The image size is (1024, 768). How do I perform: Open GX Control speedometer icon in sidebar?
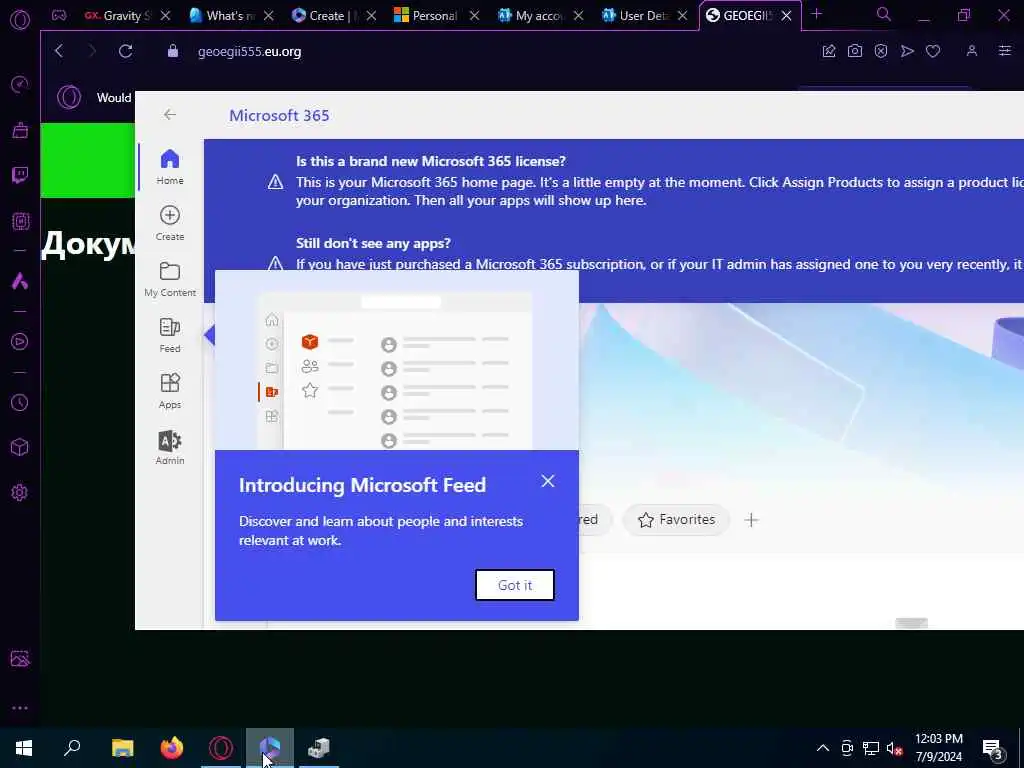(20, 84)
